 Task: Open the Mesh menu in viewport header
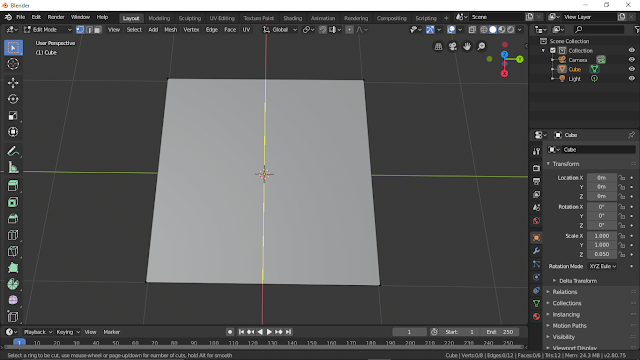171,30
